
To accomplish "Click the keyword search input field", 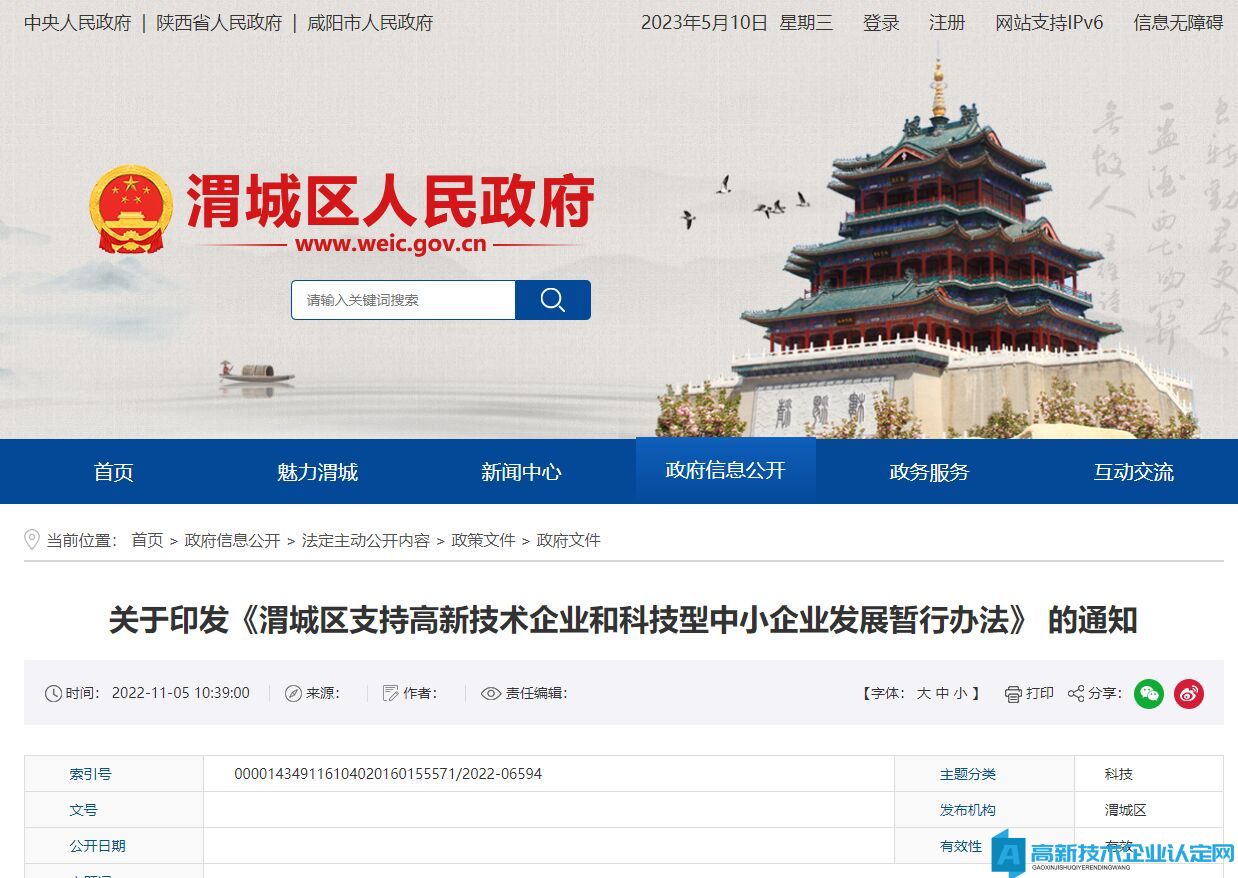I will (403, 300).
